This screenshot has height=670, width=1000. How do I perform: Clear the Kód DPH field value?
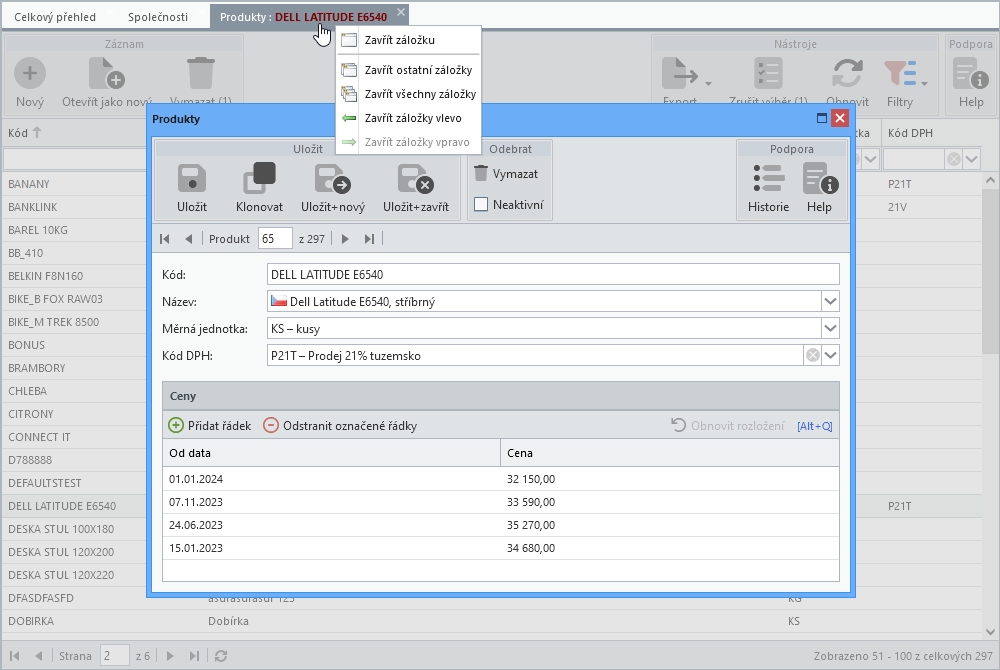pos(812,356)
